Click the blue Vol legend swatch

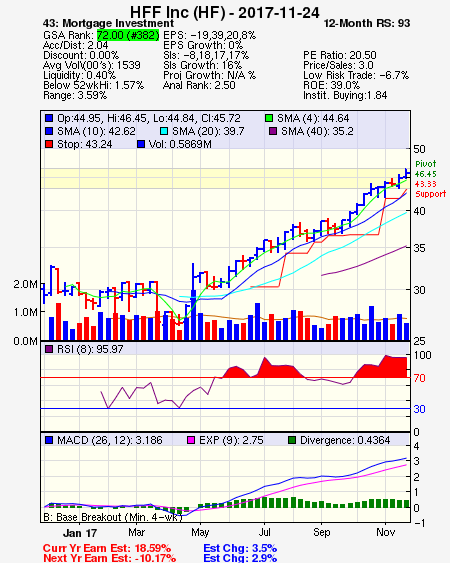[141, 144]
